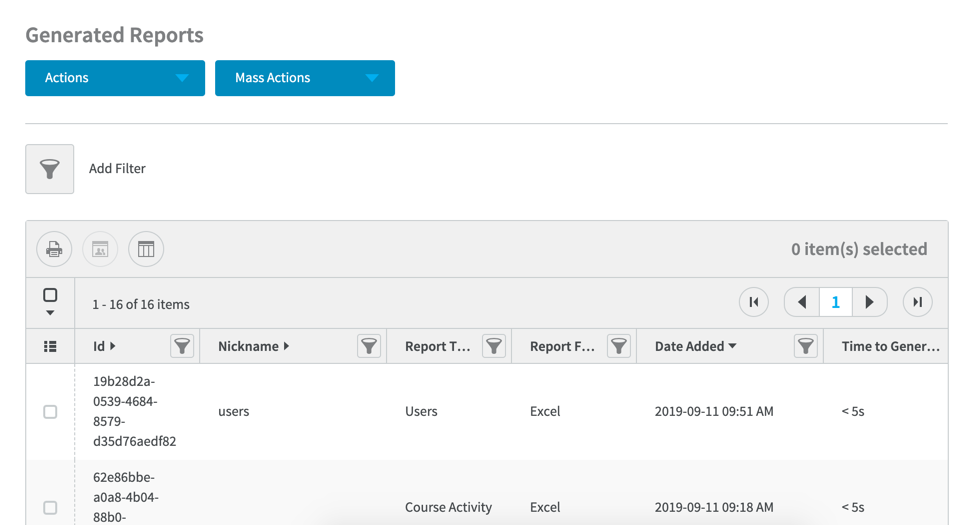Click the Report F... column header
Screen dimensions: 979x525
(x=563, y=346)
